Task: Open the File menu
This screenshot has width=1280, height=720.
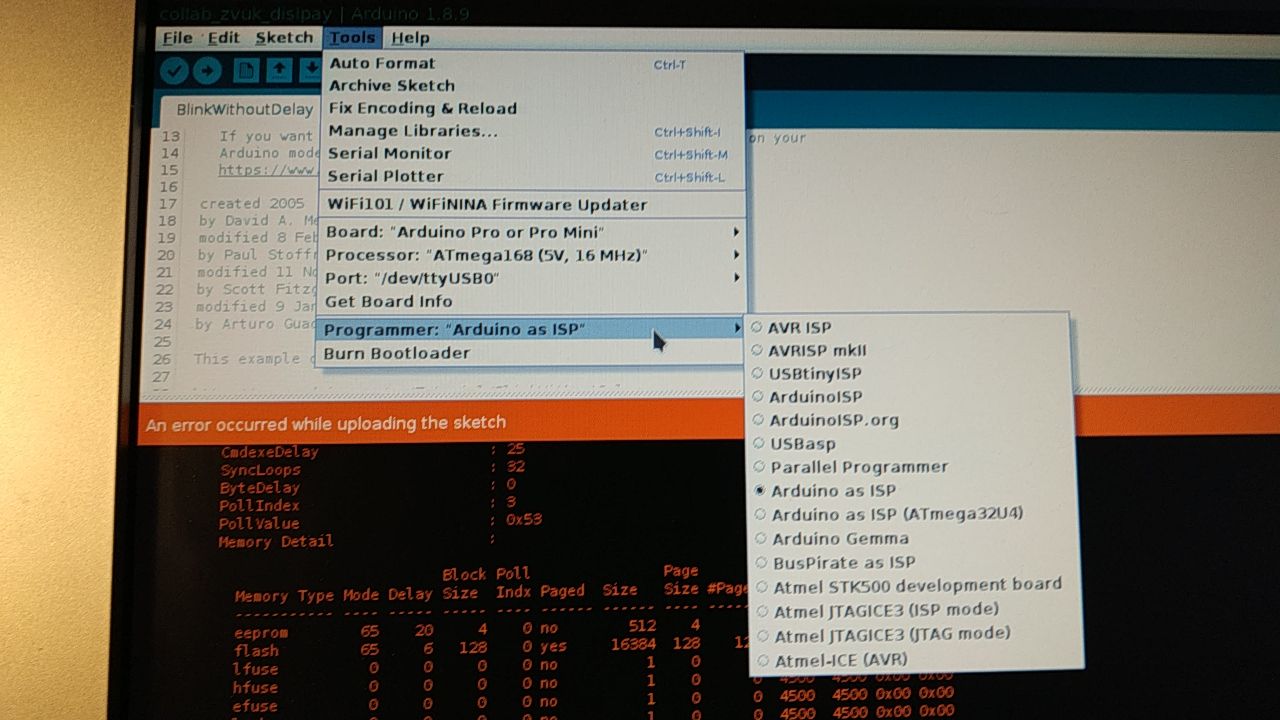Action: (x=177, y=38)
